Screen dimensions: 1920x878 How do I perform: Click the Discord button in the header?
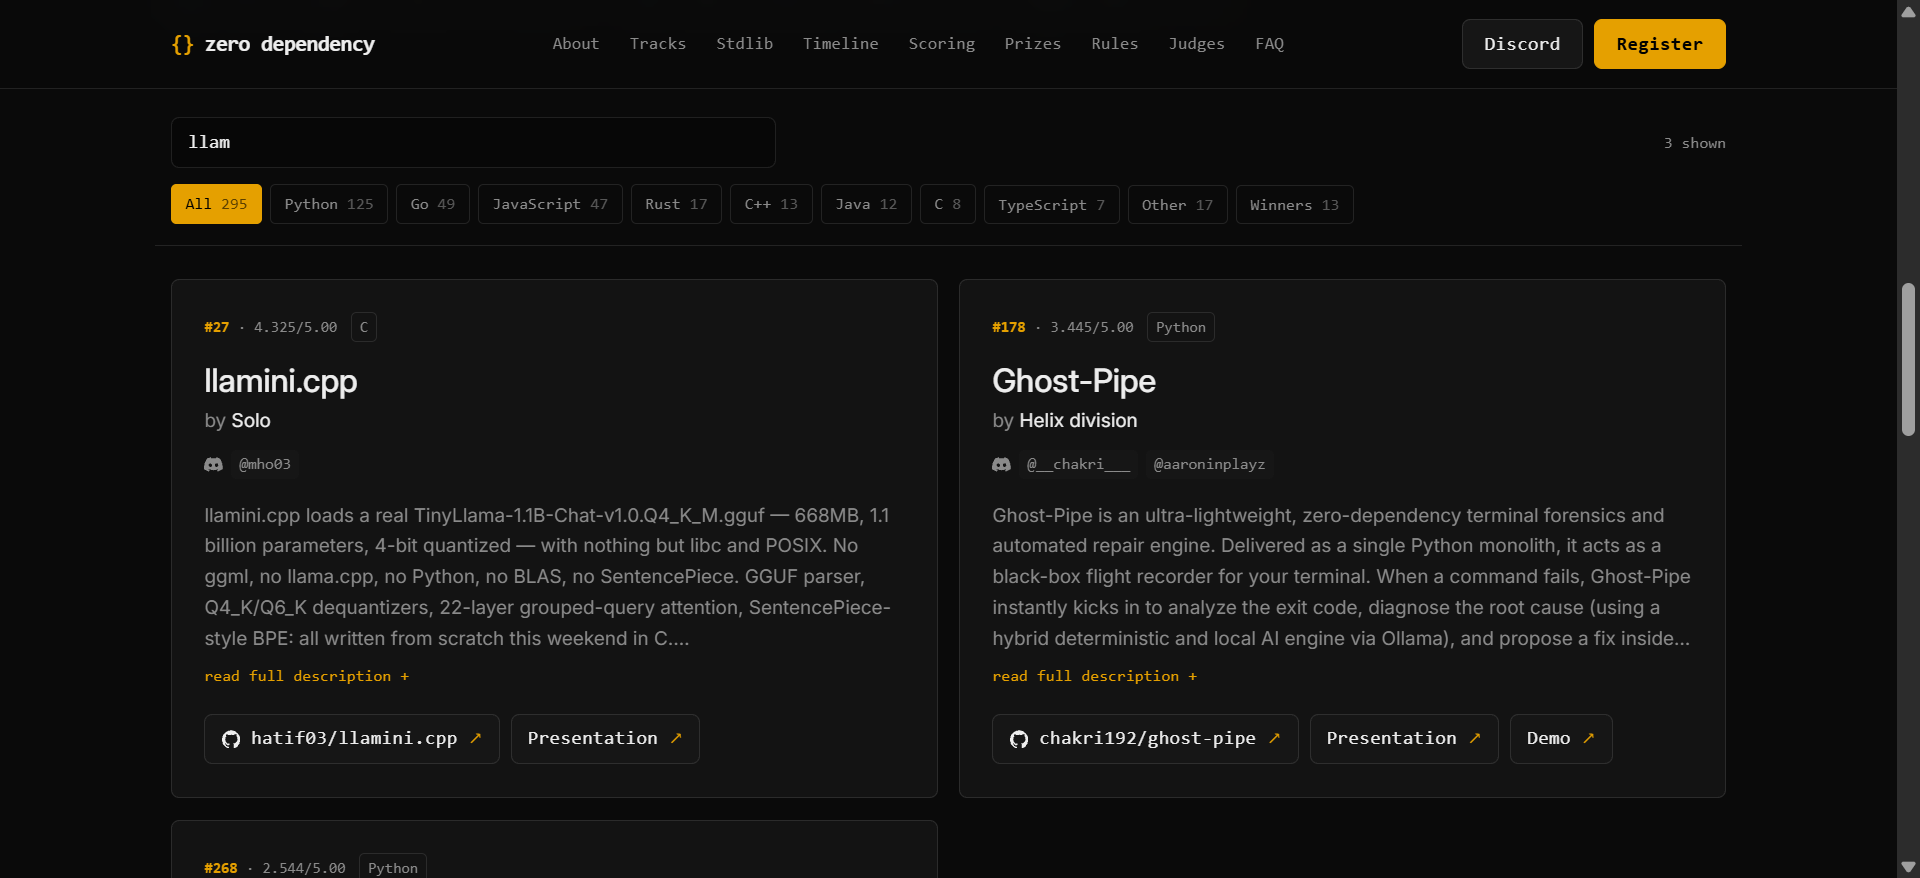tap(1522, 44)
